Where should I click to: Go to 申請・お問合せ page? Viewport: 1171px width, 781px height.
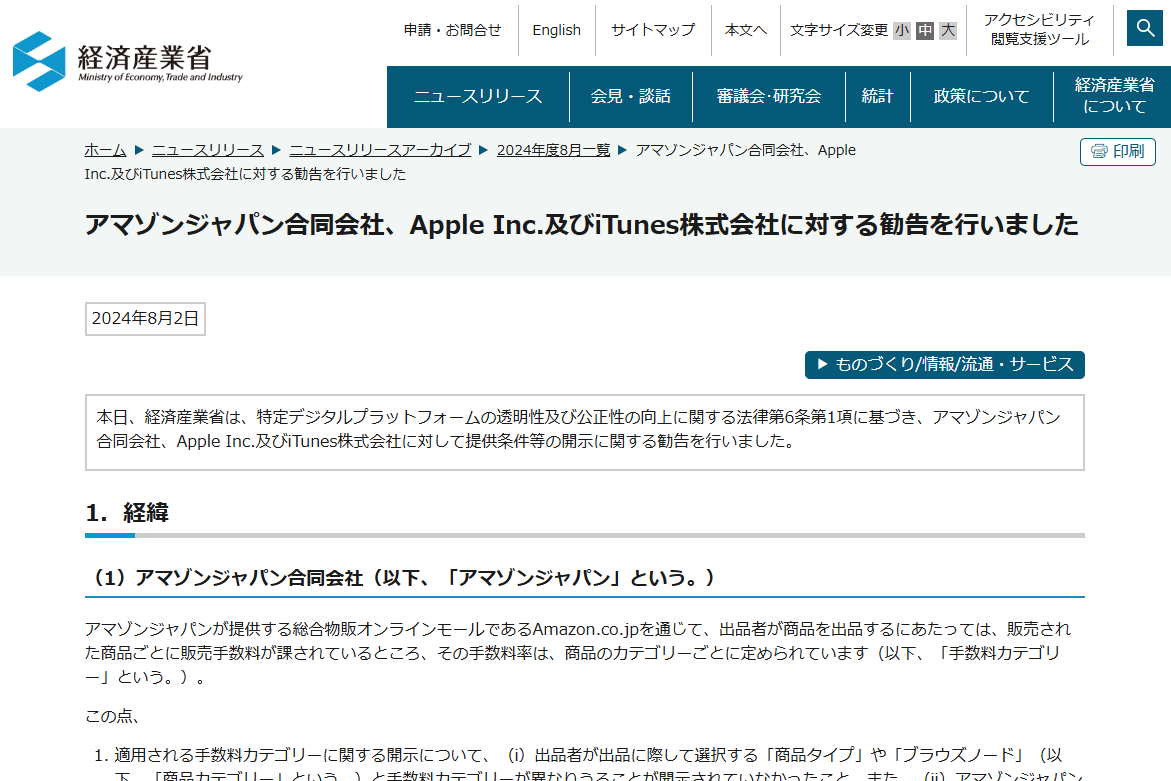(x=453, y=30)
